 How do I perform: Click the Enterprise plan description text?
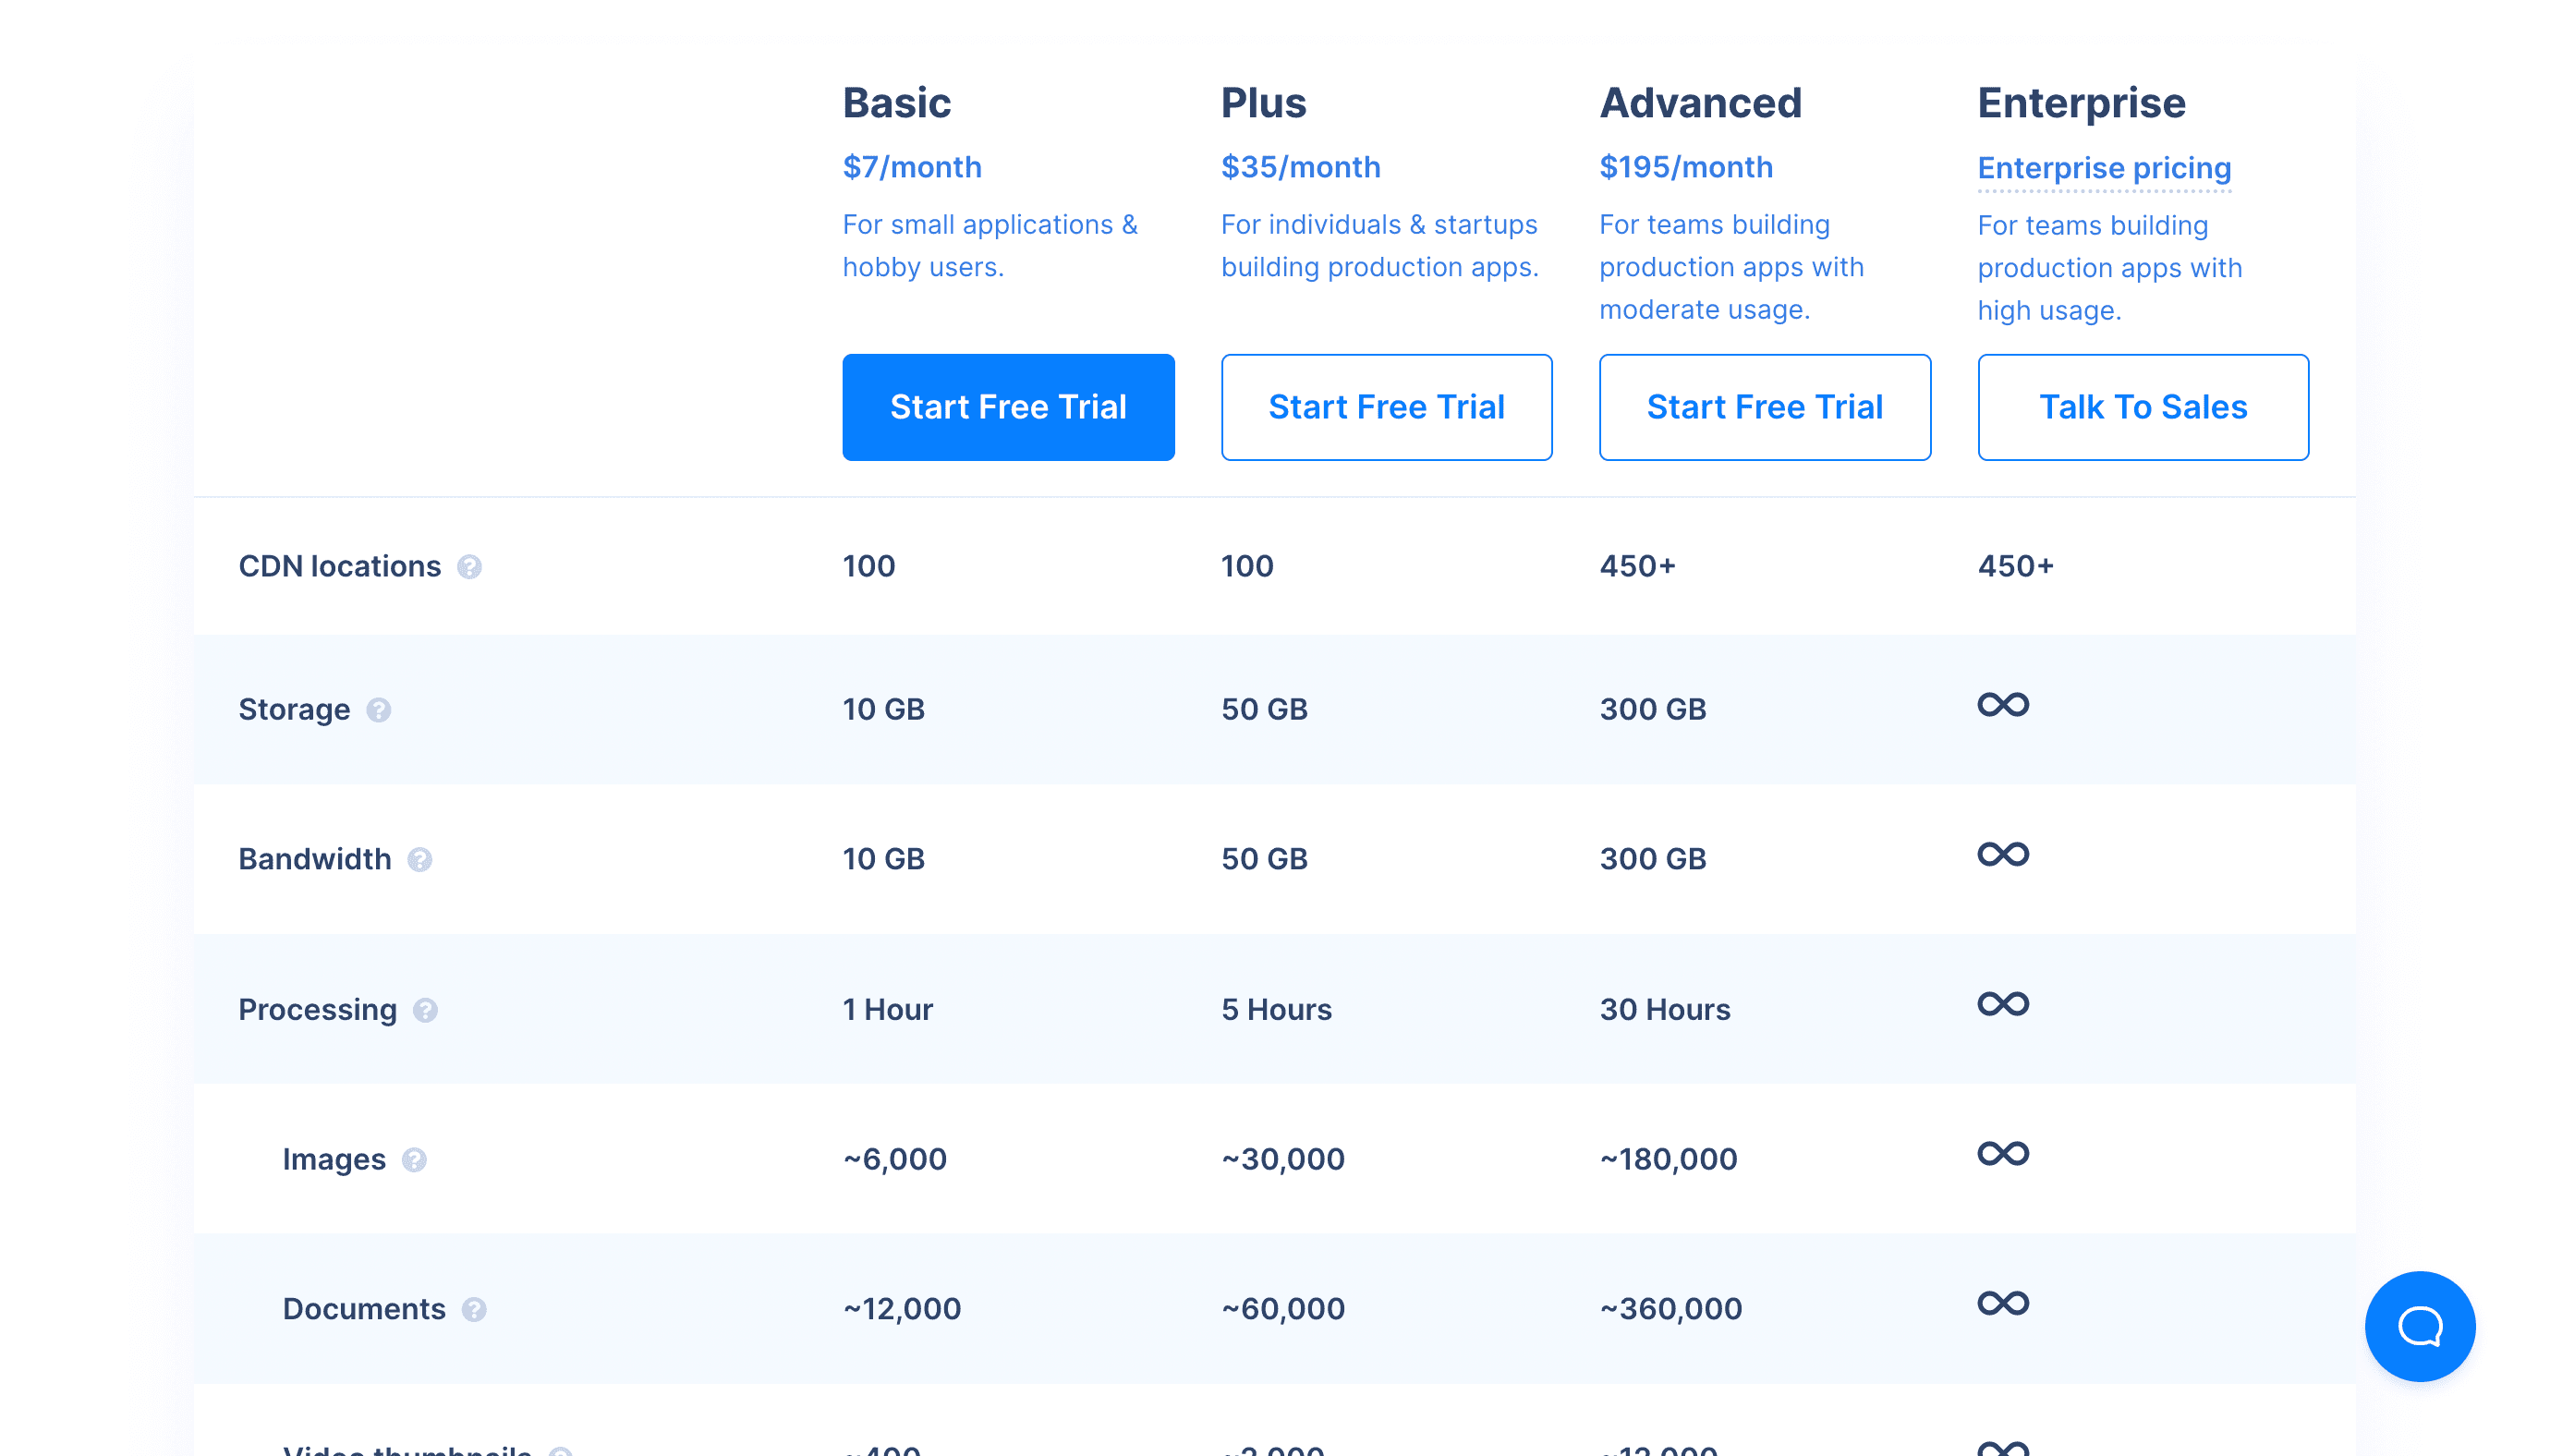point(2110,268)
